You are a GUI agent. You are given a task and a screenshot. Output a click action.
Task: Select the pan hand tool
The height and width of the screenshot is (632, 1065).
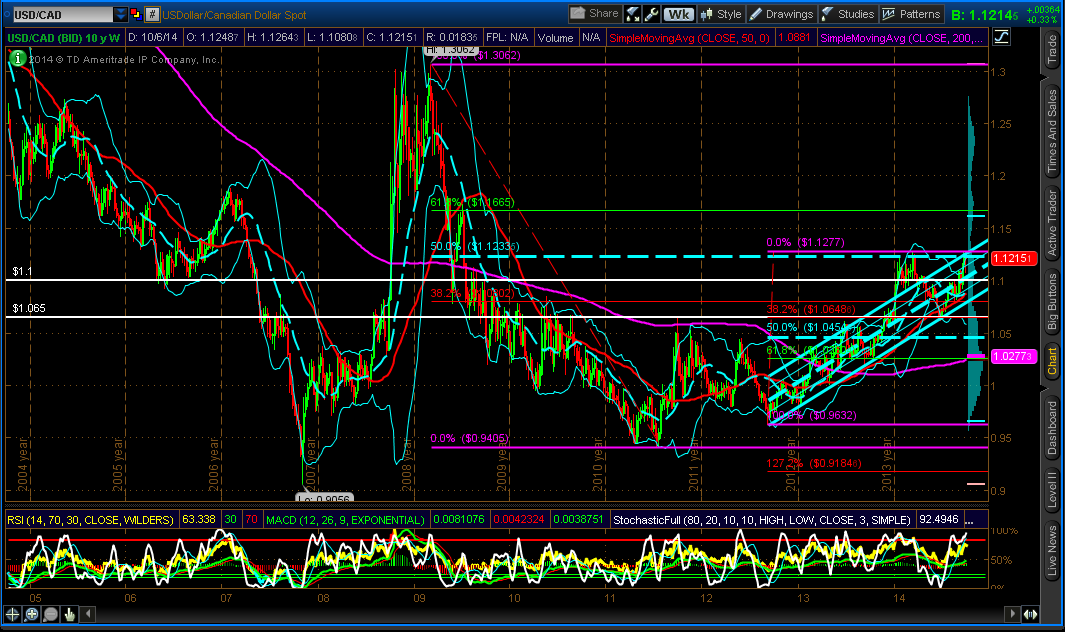pyautogui.click(x=69, y=614)
